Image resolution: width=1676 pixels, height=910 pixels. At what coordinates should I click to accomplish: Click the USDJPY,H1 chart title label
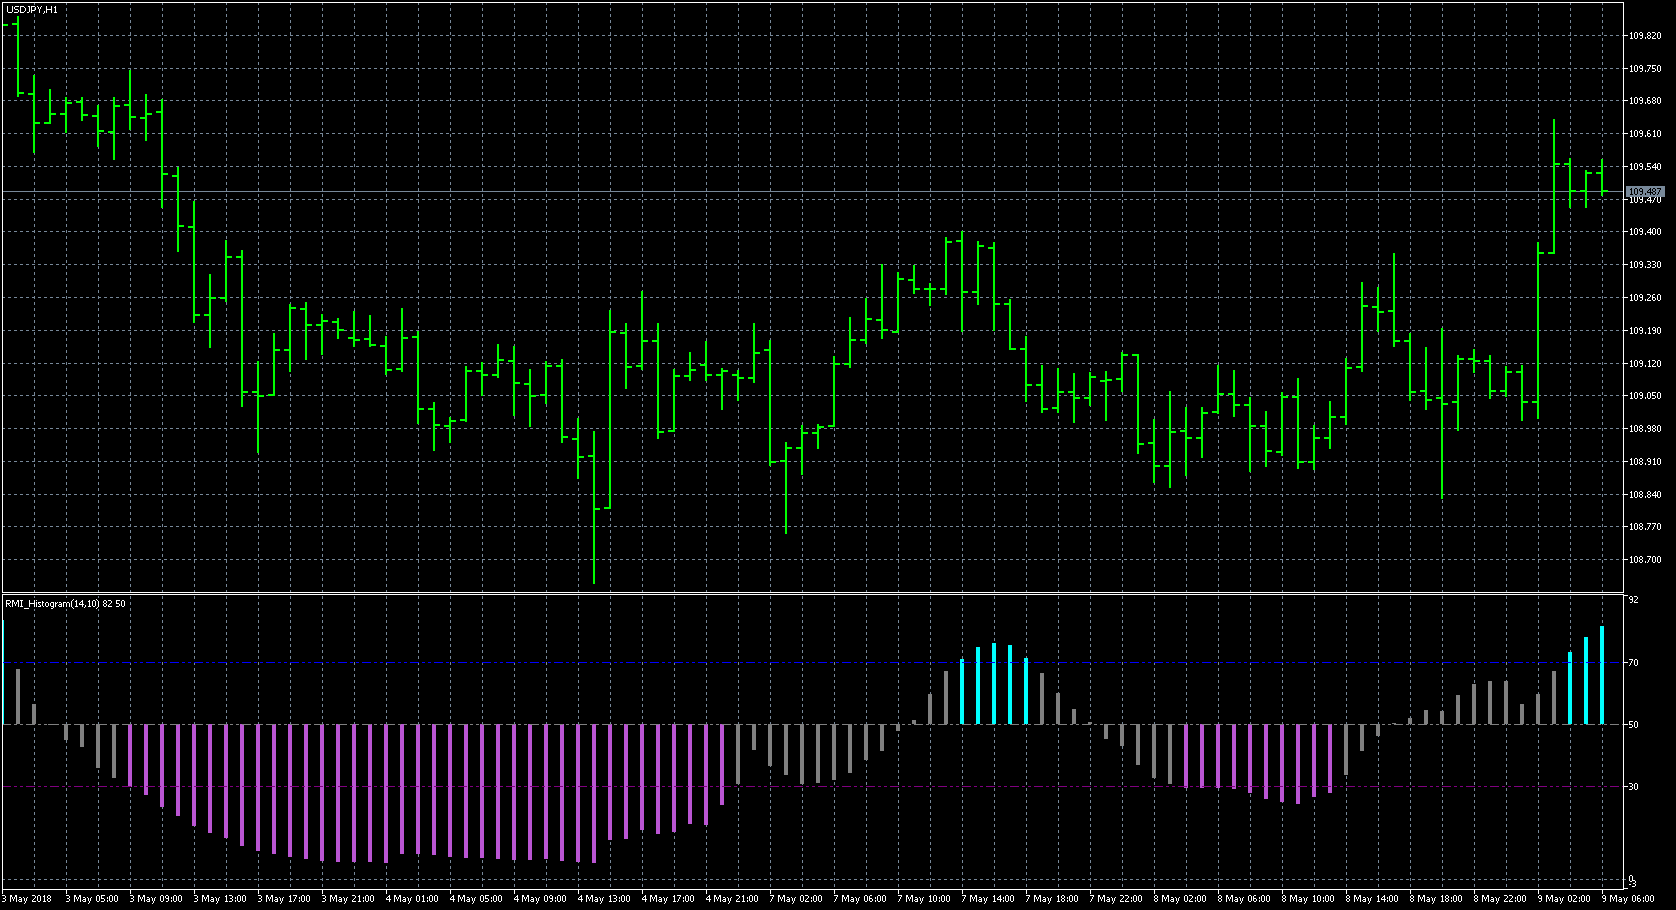point(31,9)
